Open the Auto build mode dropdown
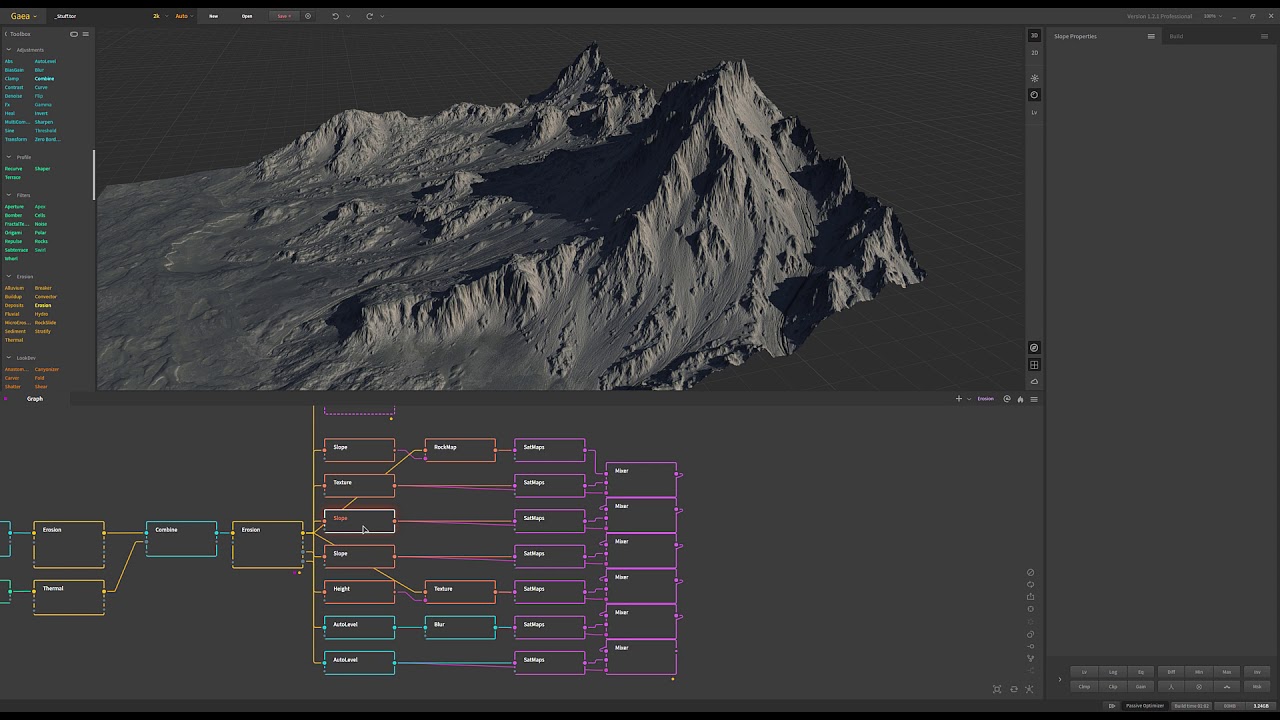This screenshot has height=720, width=1280. tap(183, 16)
